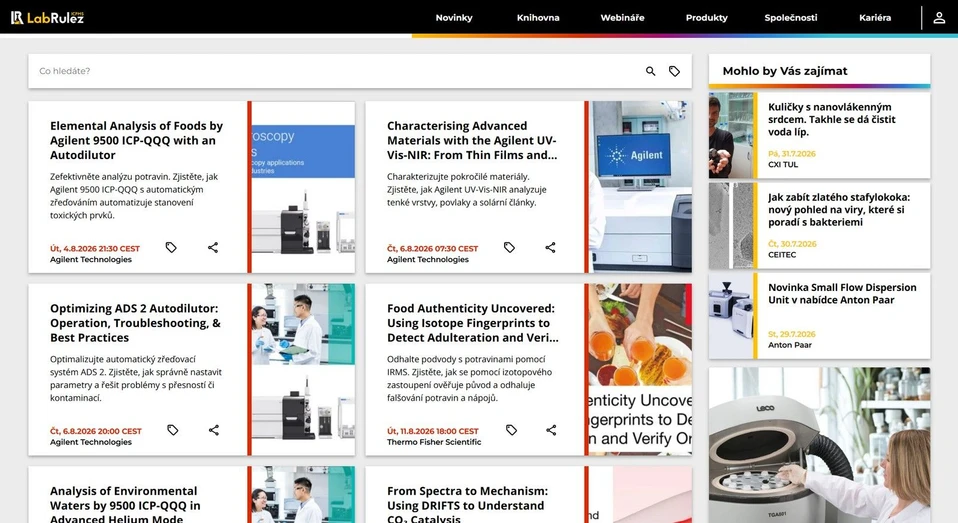
Task: Share the Optimizing ADS 2 Autodilutor webinar
Action: [x=214, y=430]
